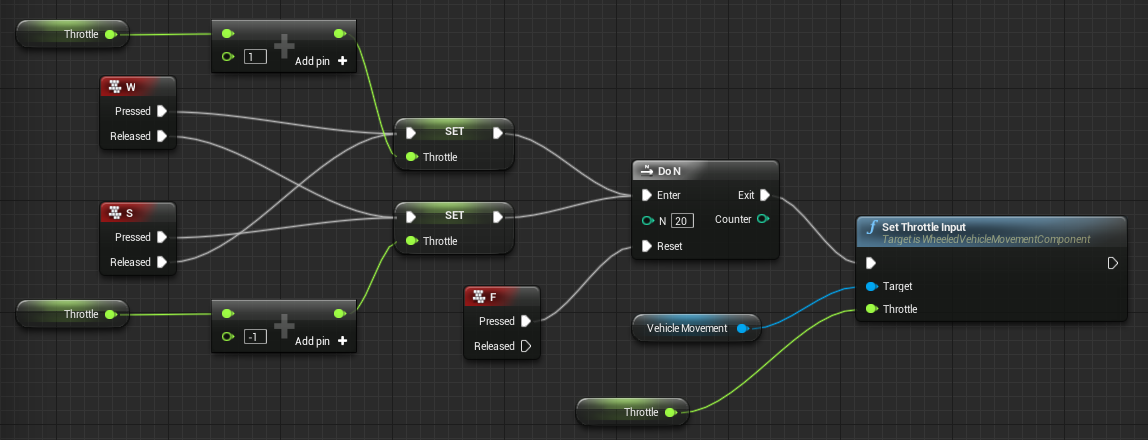Click Add pin on the bottom add node
1148x440 pixels.
[321, 341]
